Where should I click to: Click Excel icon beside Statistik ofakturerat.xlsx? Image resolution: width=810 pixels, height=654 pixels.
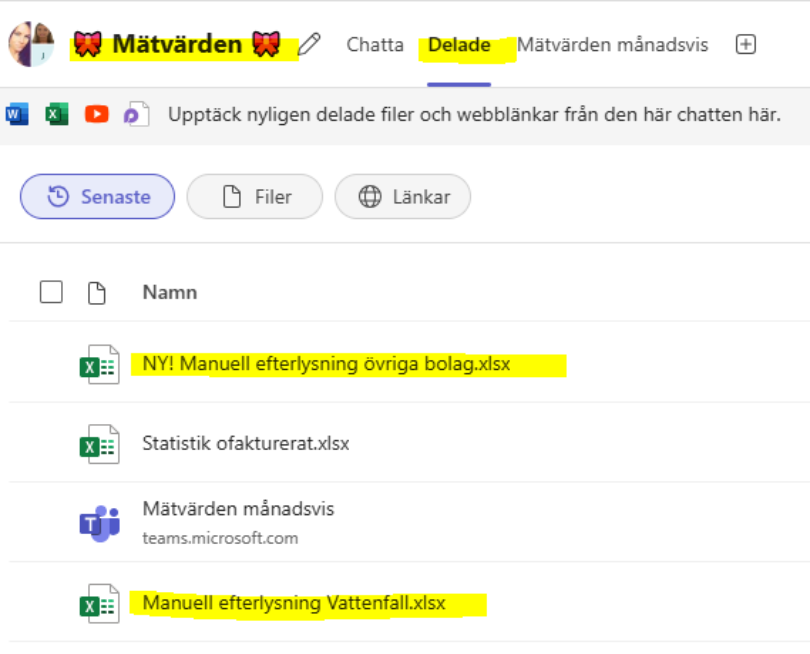click(x=99, y=444)
